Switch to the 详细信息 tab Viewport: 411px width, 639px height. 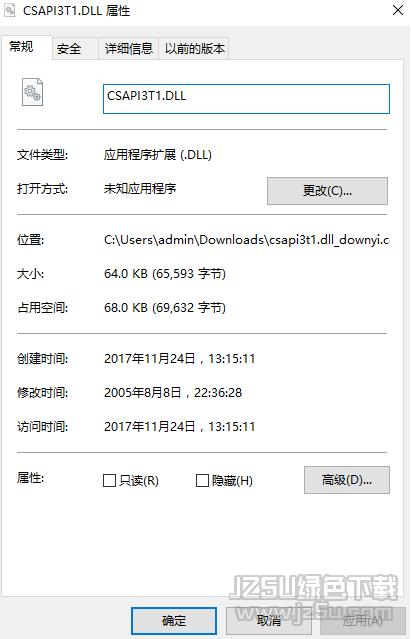(x=128, y=49)
